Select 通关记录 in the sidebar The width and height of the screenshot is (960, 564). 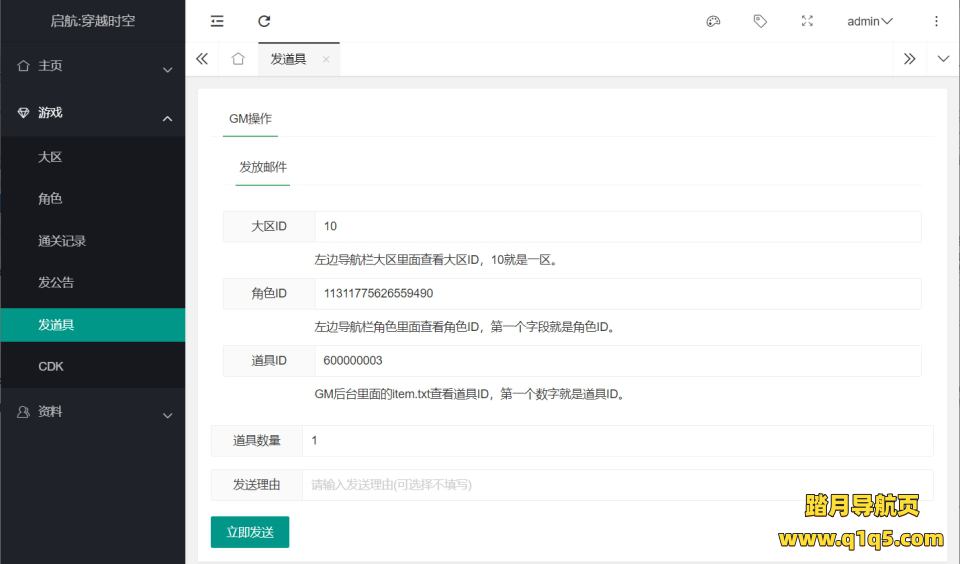62,241
